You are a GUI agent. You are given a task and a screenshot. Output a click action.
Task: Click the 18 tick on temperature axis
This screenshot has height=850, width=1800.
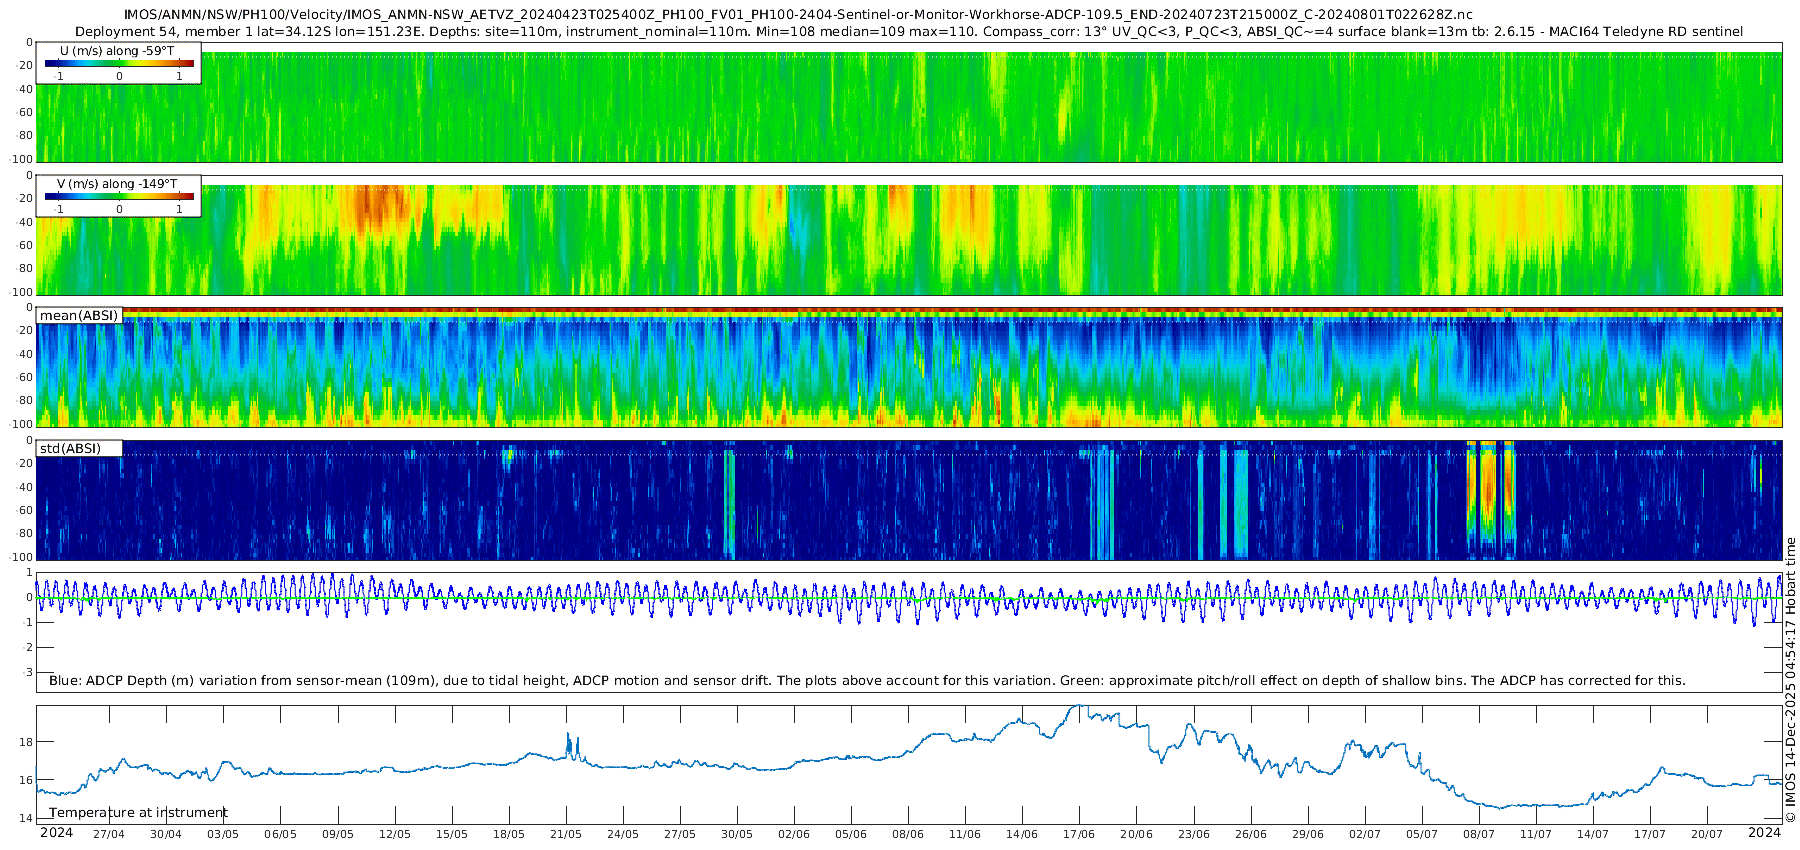pyautogui.click(x=26, y=742)
